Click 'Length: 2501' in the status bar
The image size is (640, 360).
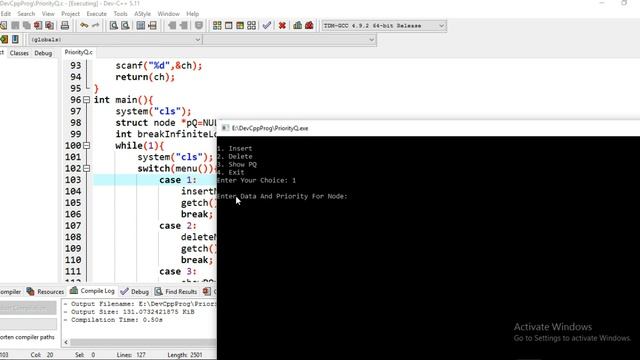click(184, 355)
